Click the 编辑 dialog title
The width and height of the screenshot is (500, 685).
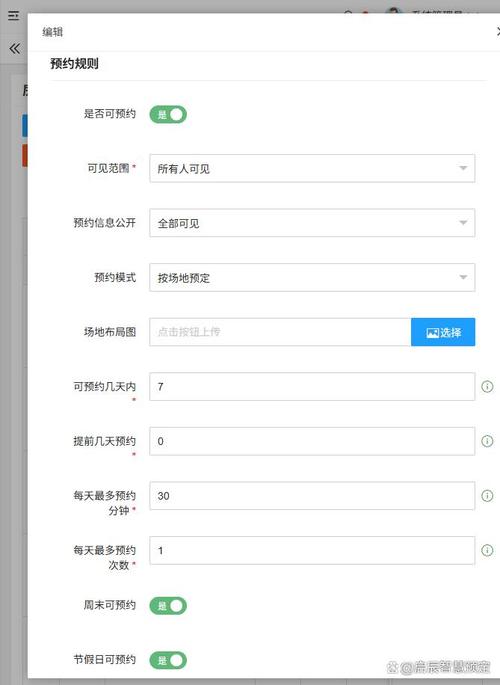click(52, 32)
